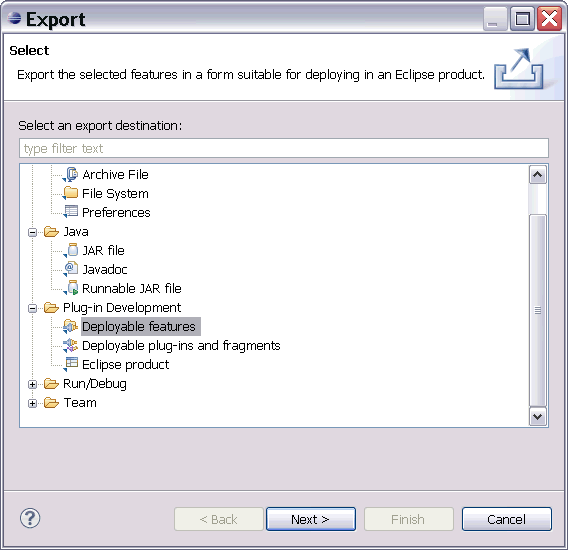Click Deployable plug-ins and fragments icon
The width and height of the screenshot is (568, 550).
tap(71, 345)
